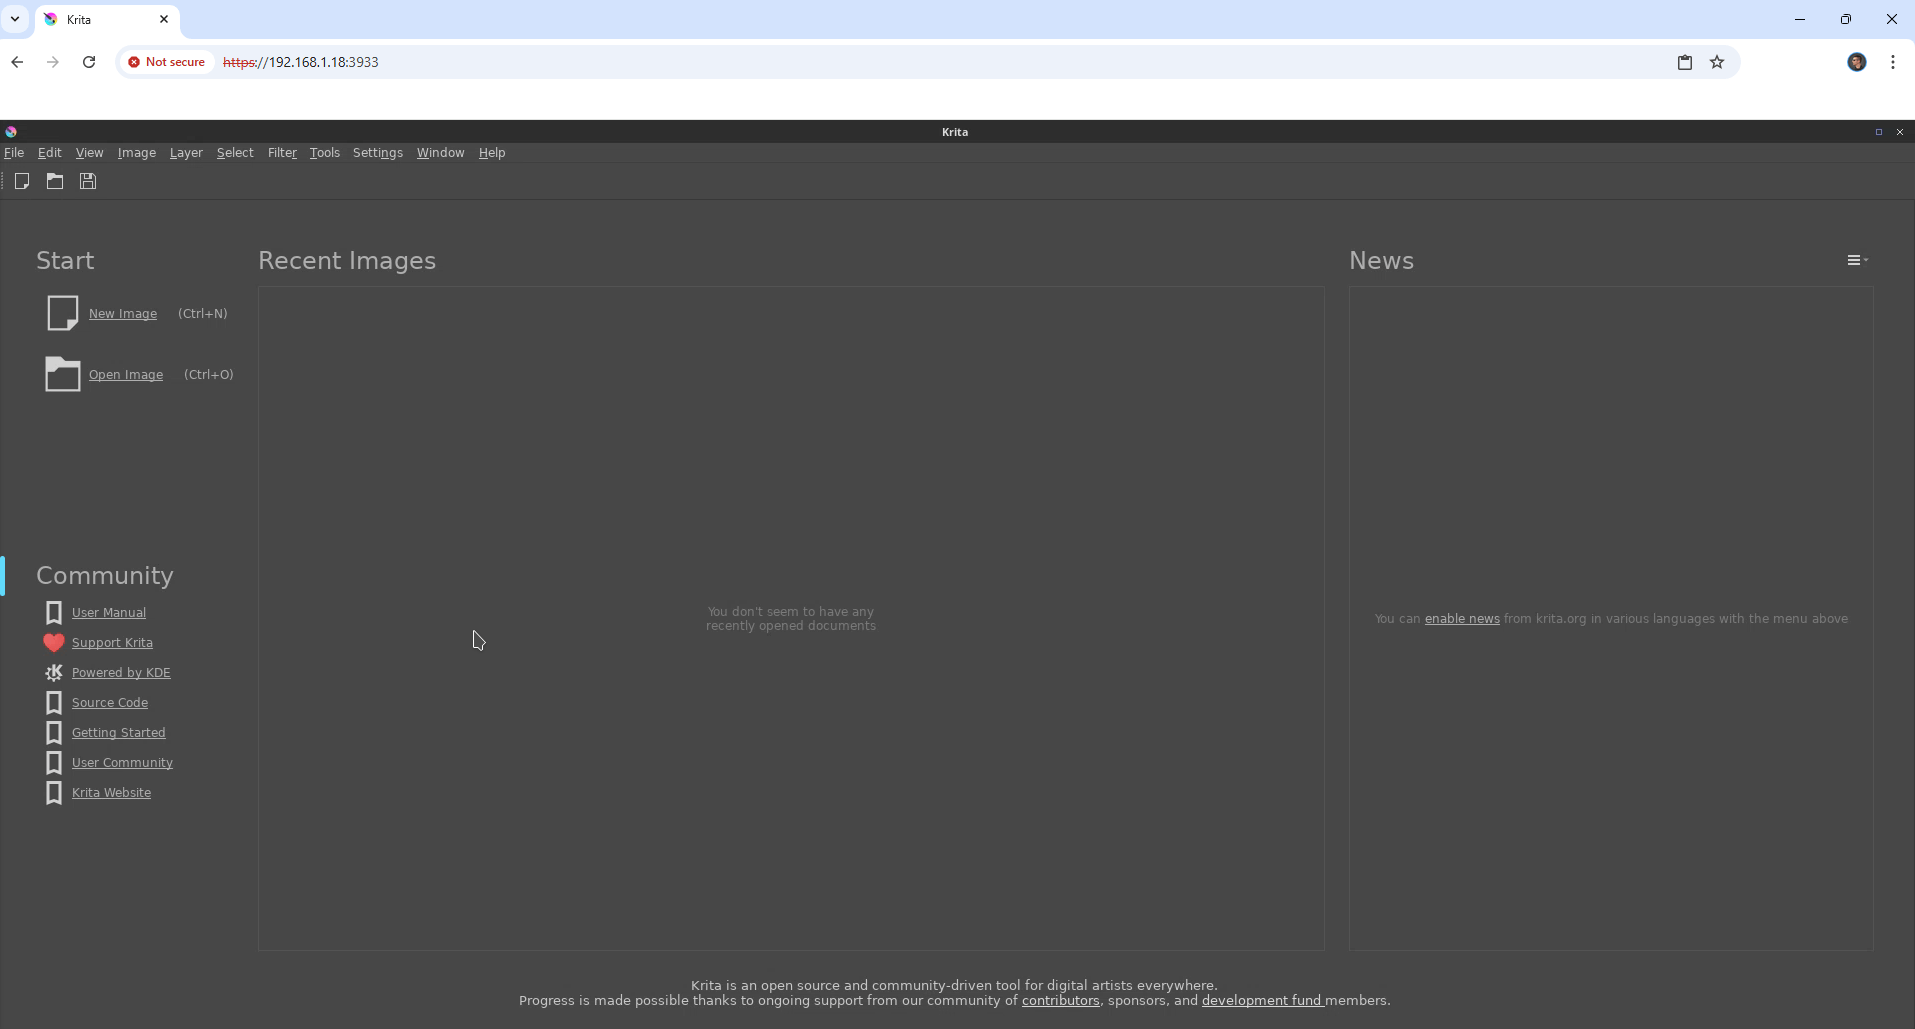This screenshot has height=1029, width=1915.
Task: Open the Source Code link
Action: click(x=110, y=703)
